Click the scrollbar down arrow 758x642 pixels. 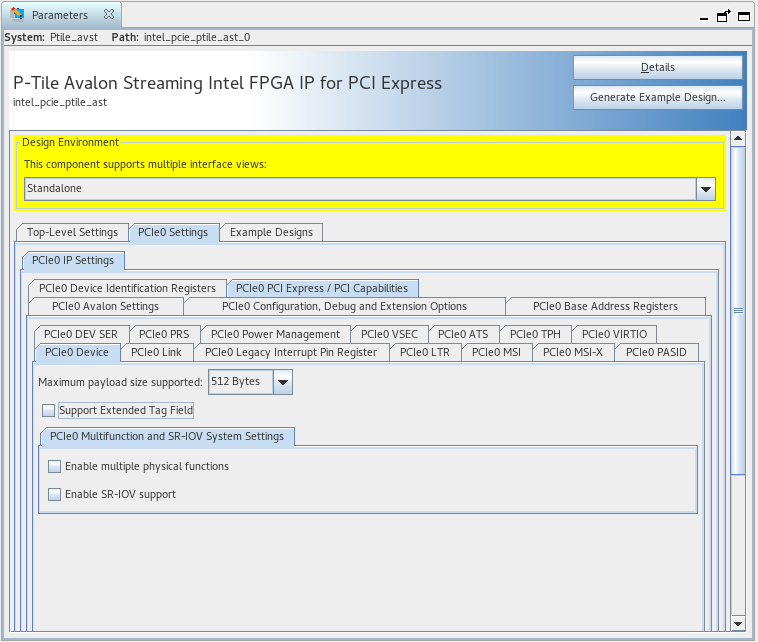tap(738, 624)
